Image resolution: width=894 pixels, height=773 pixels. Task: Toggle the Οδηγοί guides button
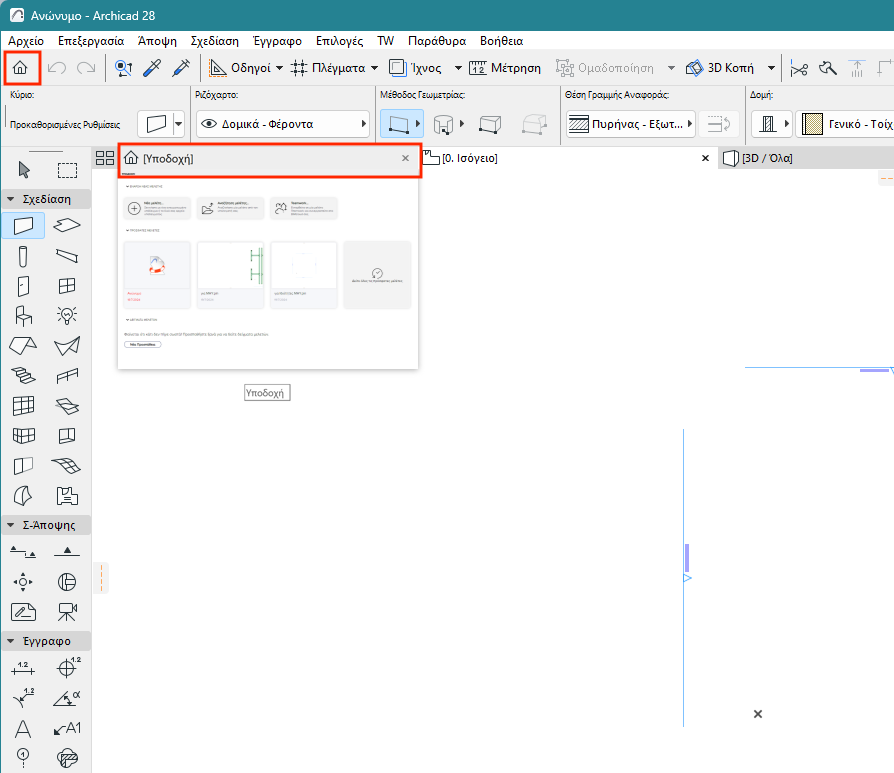[240, 68]
